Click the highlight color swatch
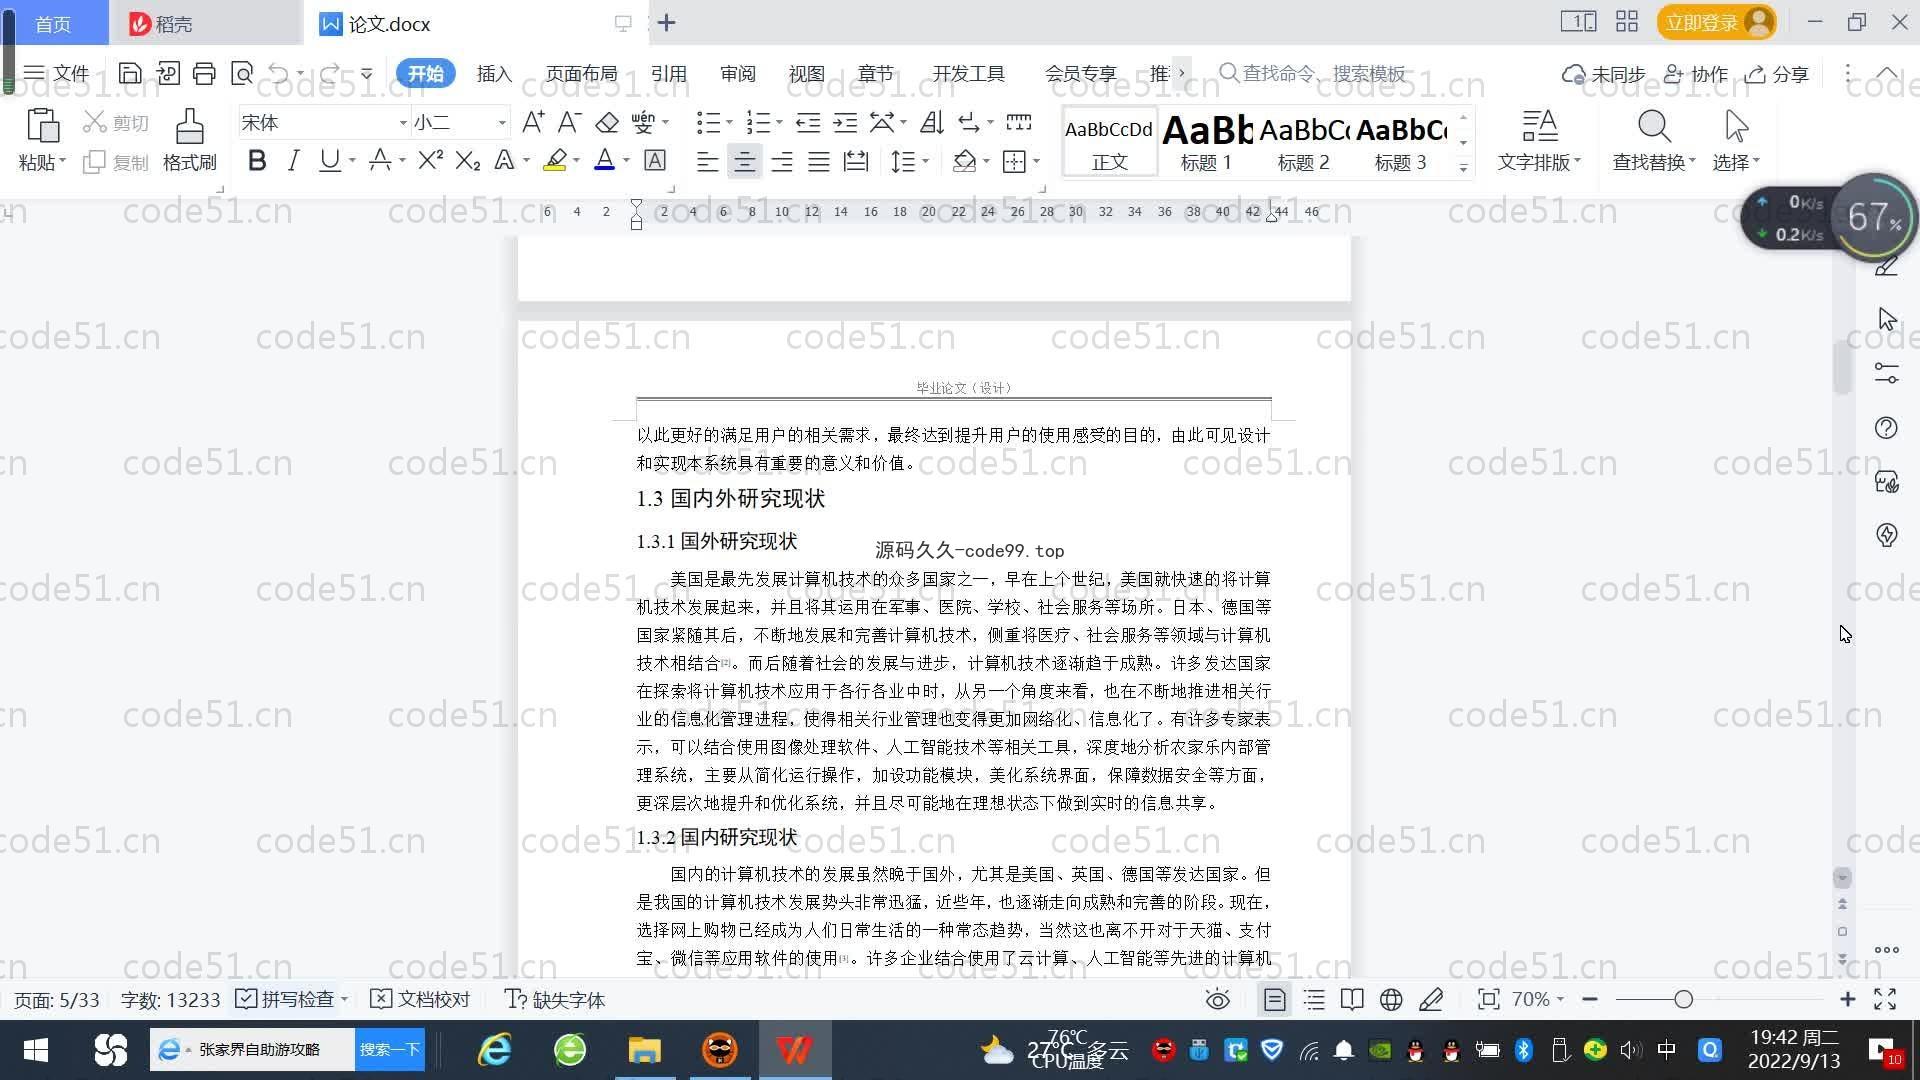Viewport: 1920px width, 1080px height. pos(555,160)
